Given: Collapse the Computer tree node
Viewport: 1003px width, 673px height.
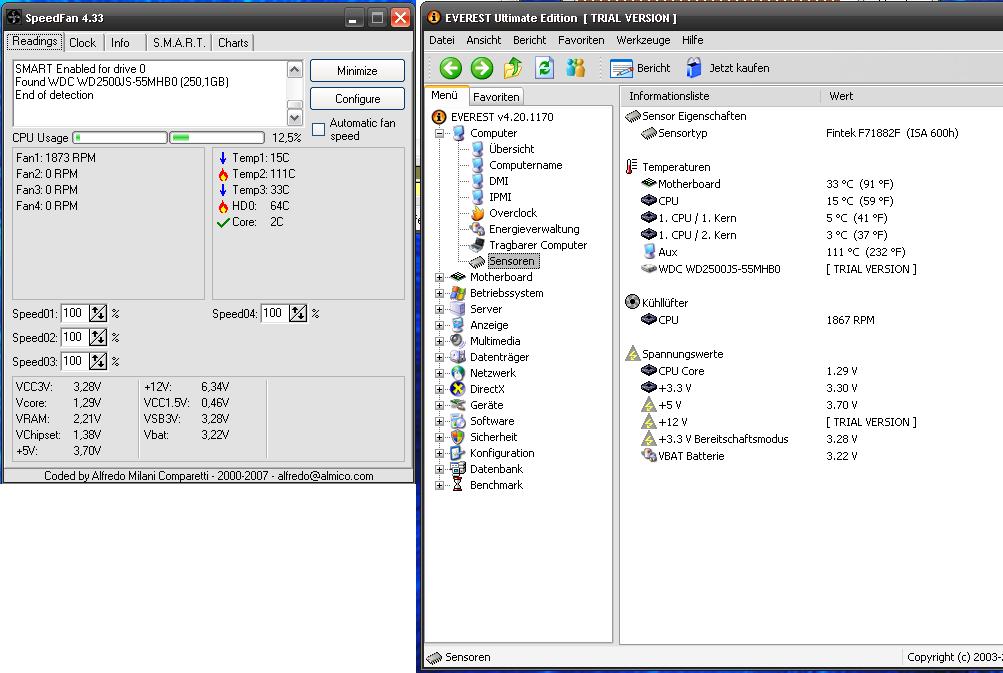Looking at the screenshot, I should click(439, 133).
